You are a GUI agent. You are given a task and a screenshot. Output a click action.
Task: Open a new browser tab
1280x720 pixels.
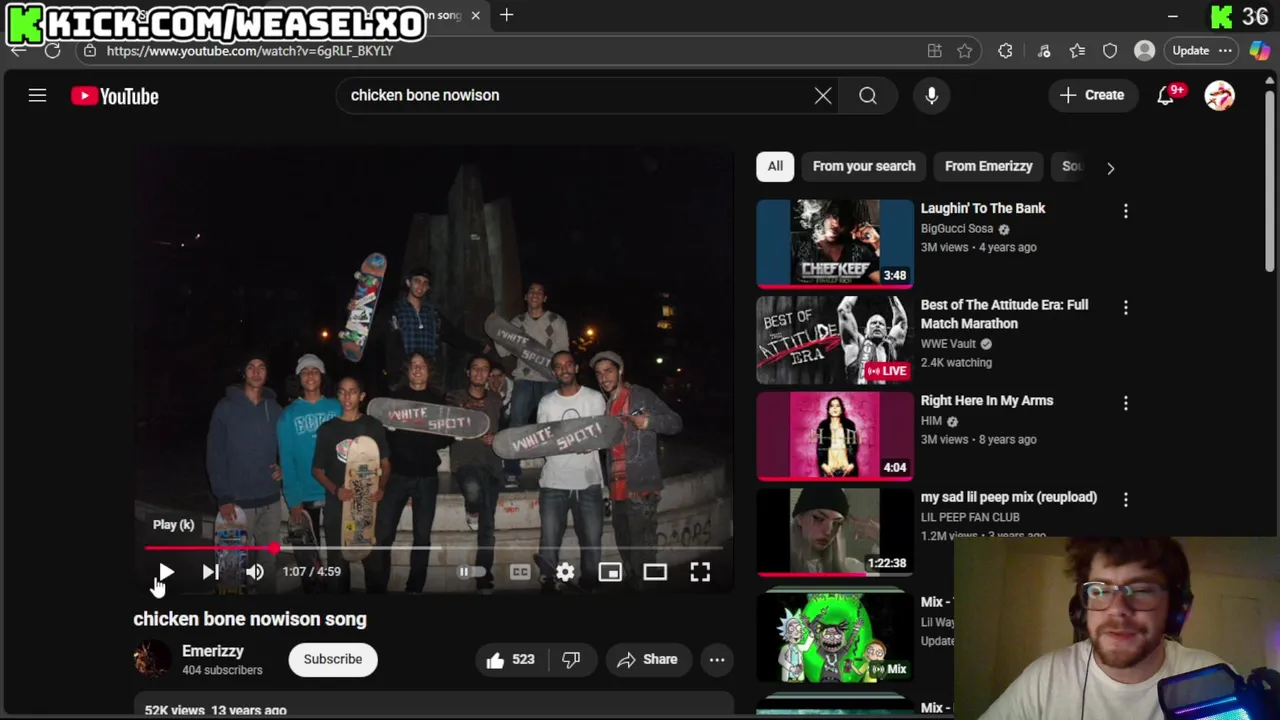point(507,15)
